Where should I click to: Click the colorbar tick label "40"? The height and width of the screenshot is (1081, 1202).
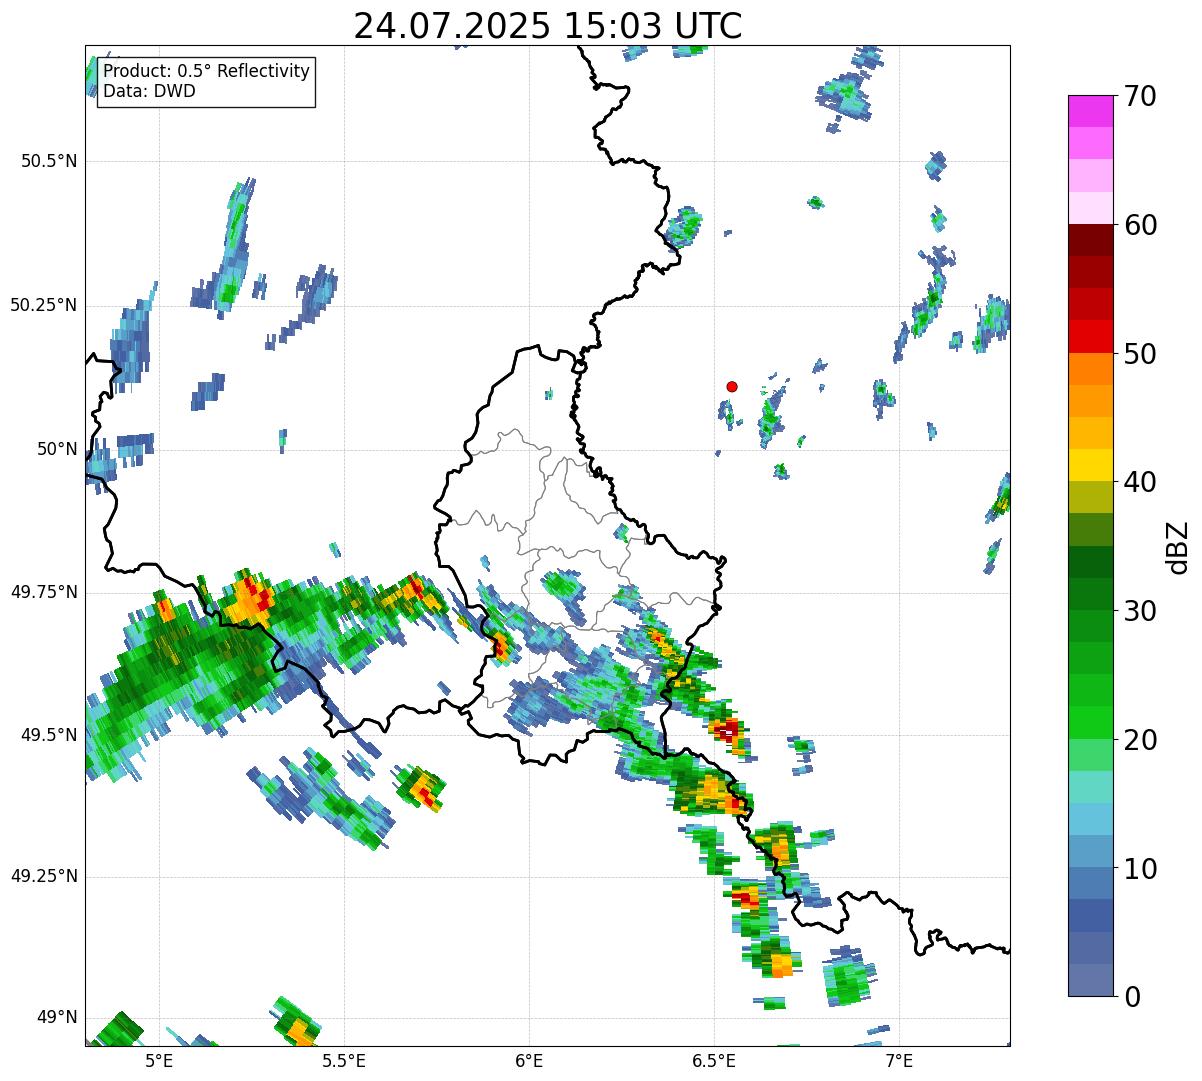[1139, 482]
